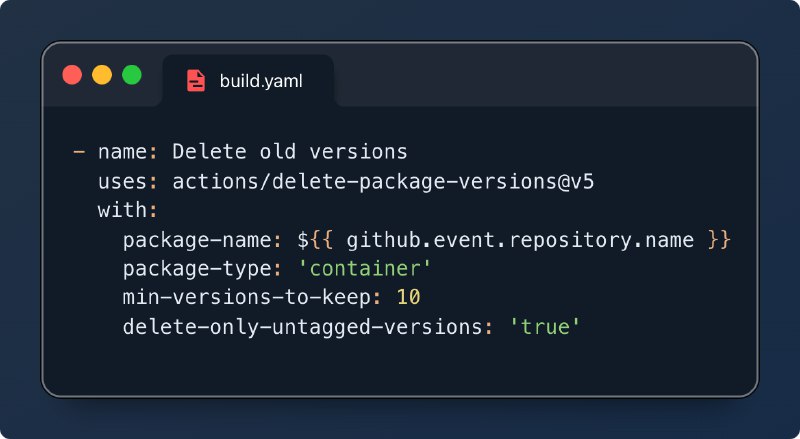Click the 'true' string value

[x=544, y=327]
